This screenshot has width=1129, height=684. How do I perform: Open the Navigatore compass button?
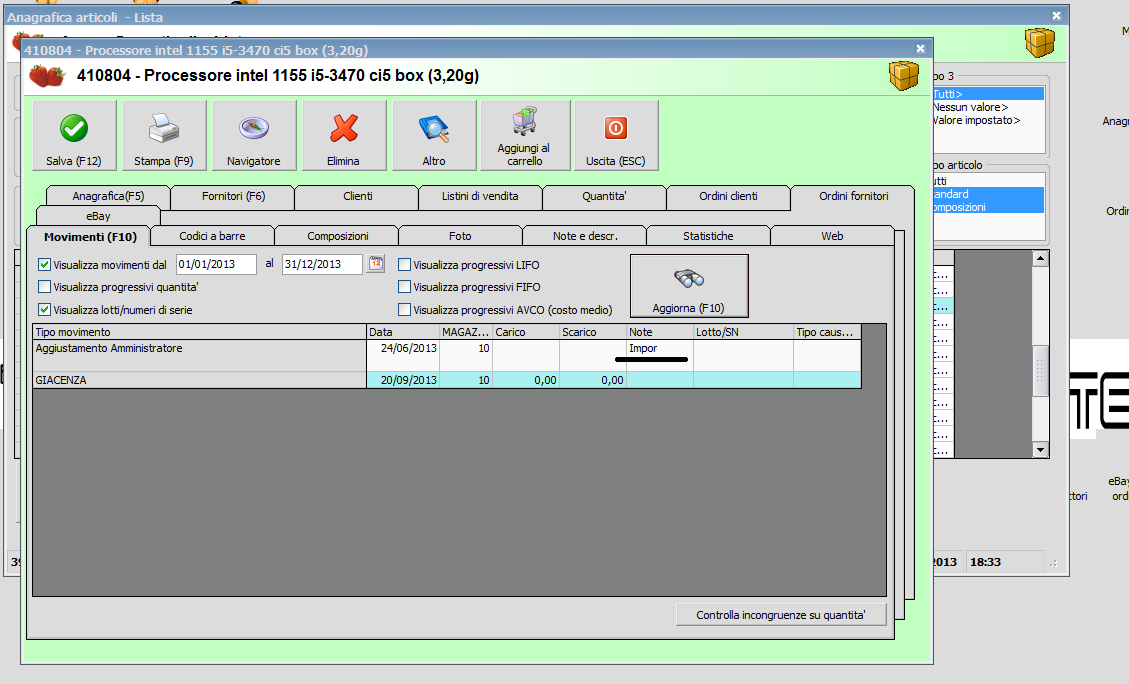(x=254, y=135)
